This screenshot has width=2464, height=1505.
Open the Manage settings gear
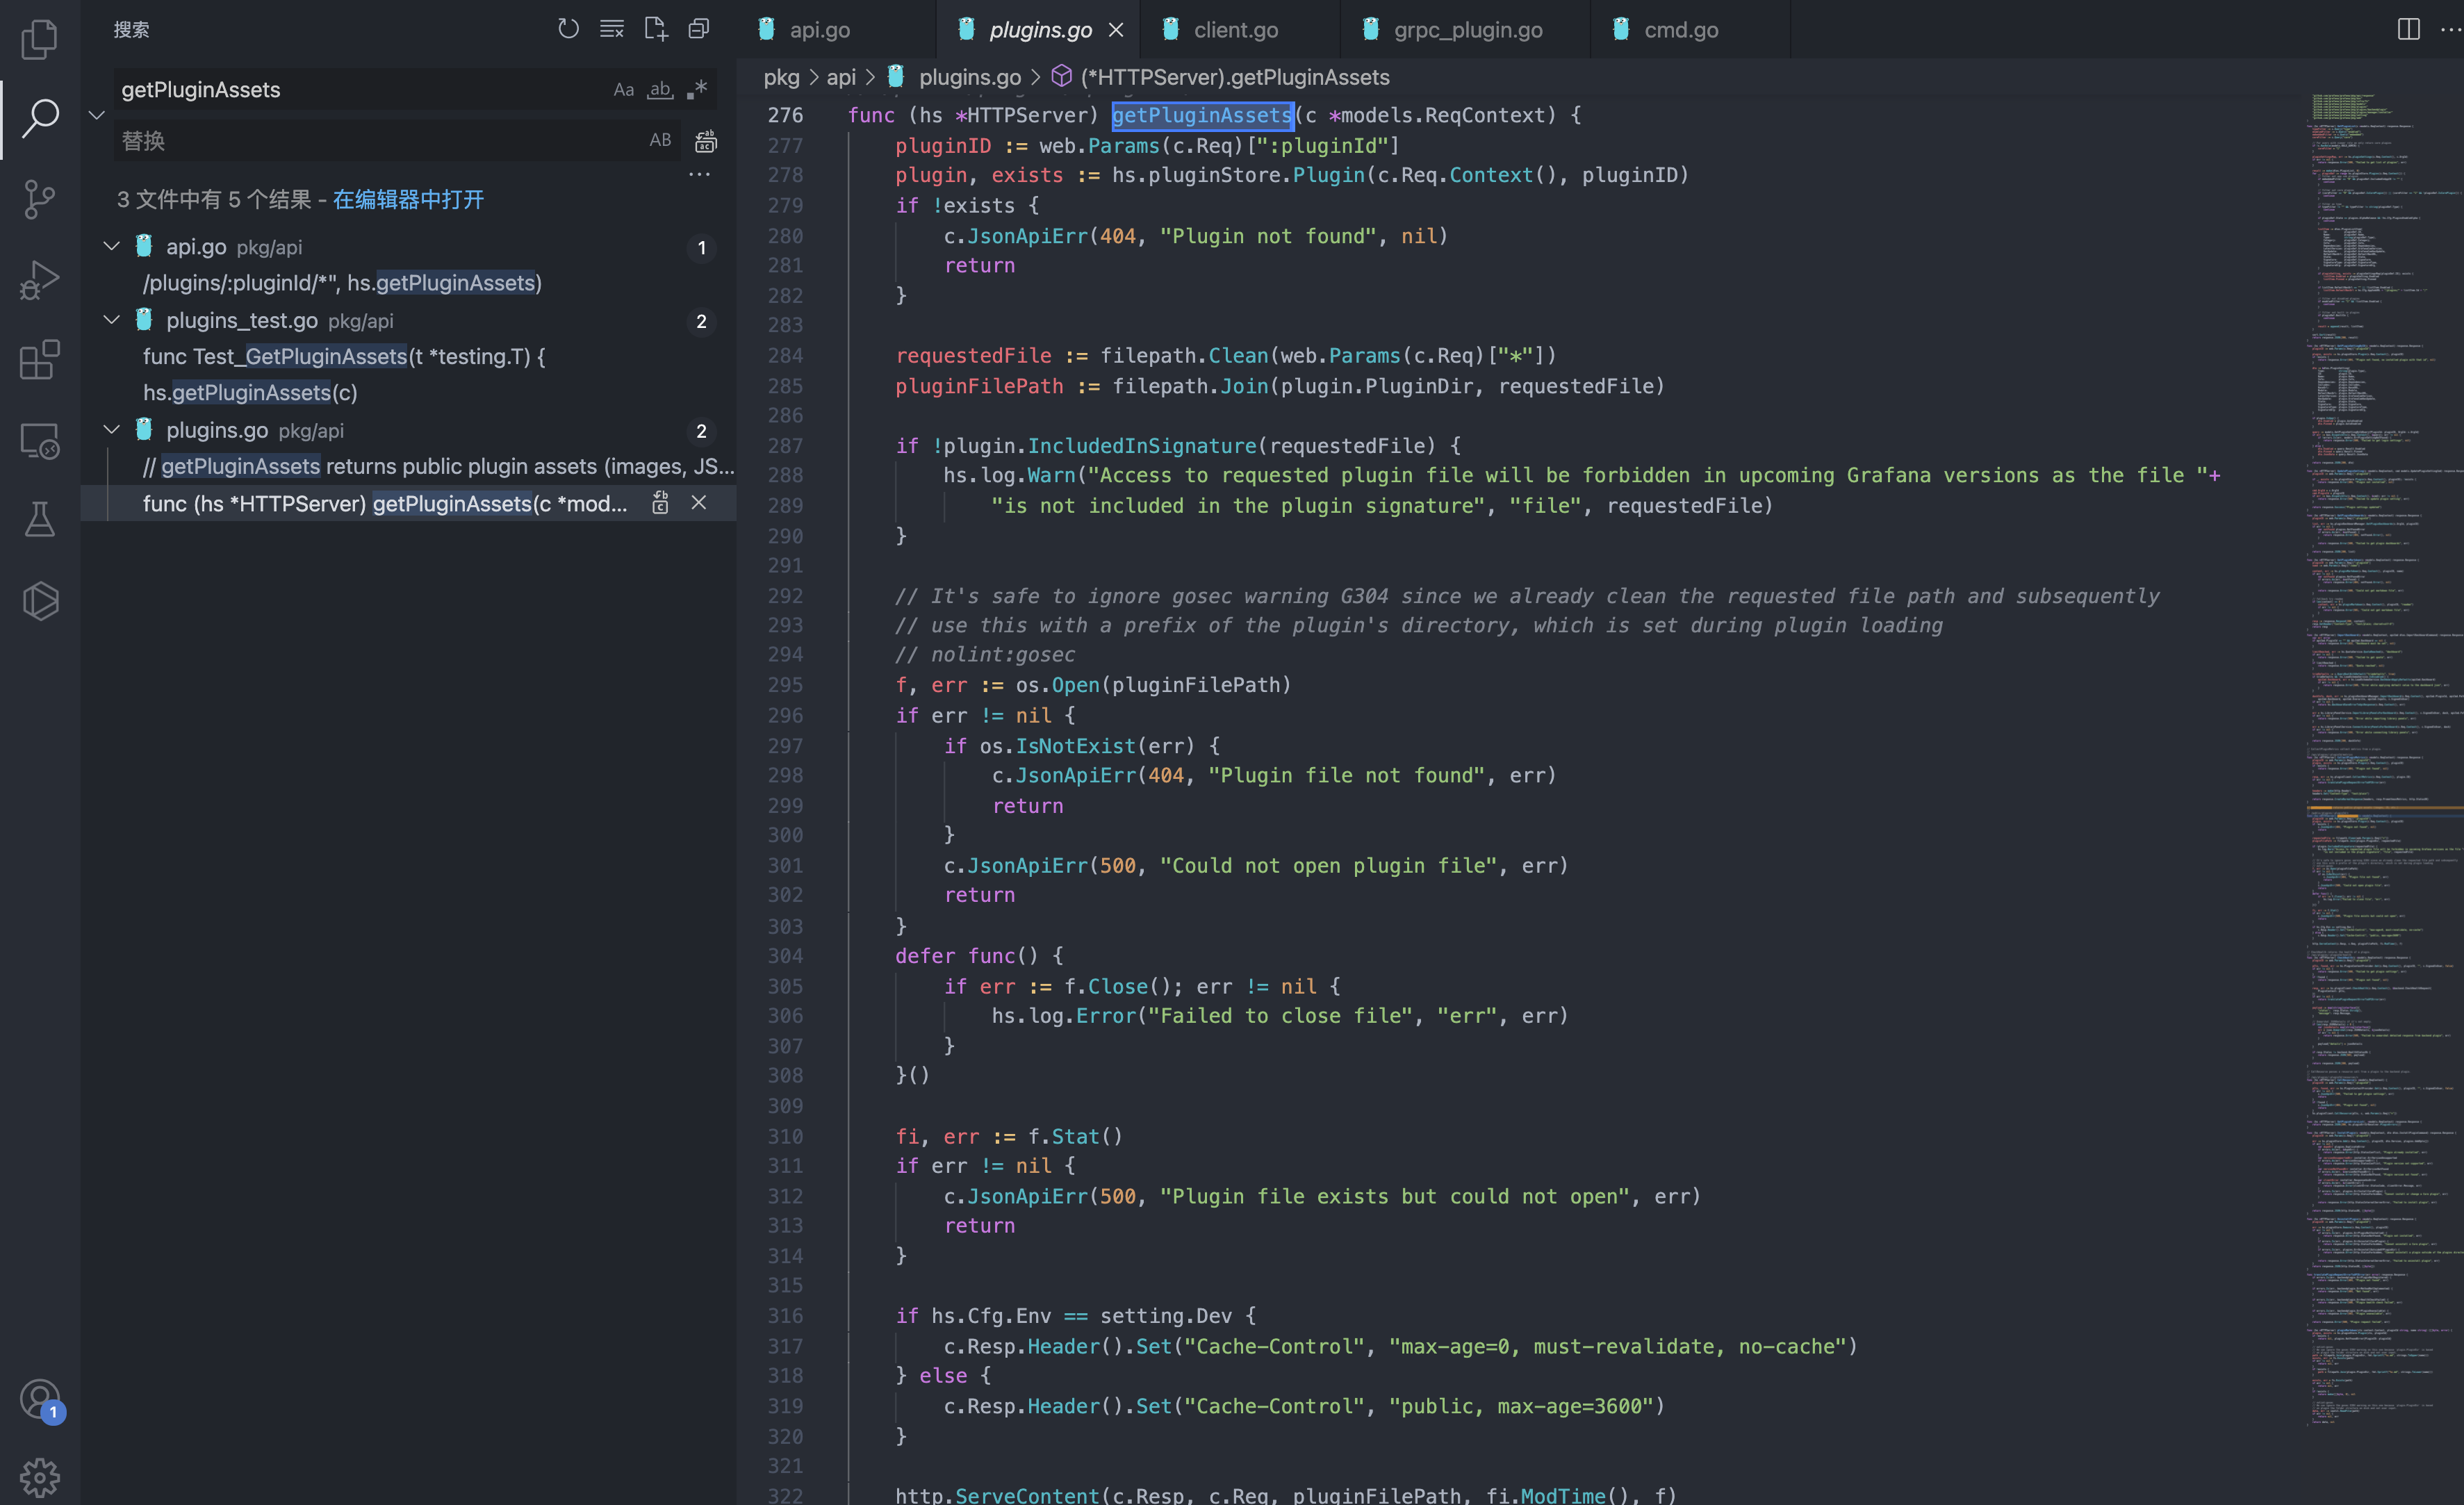39,1476
